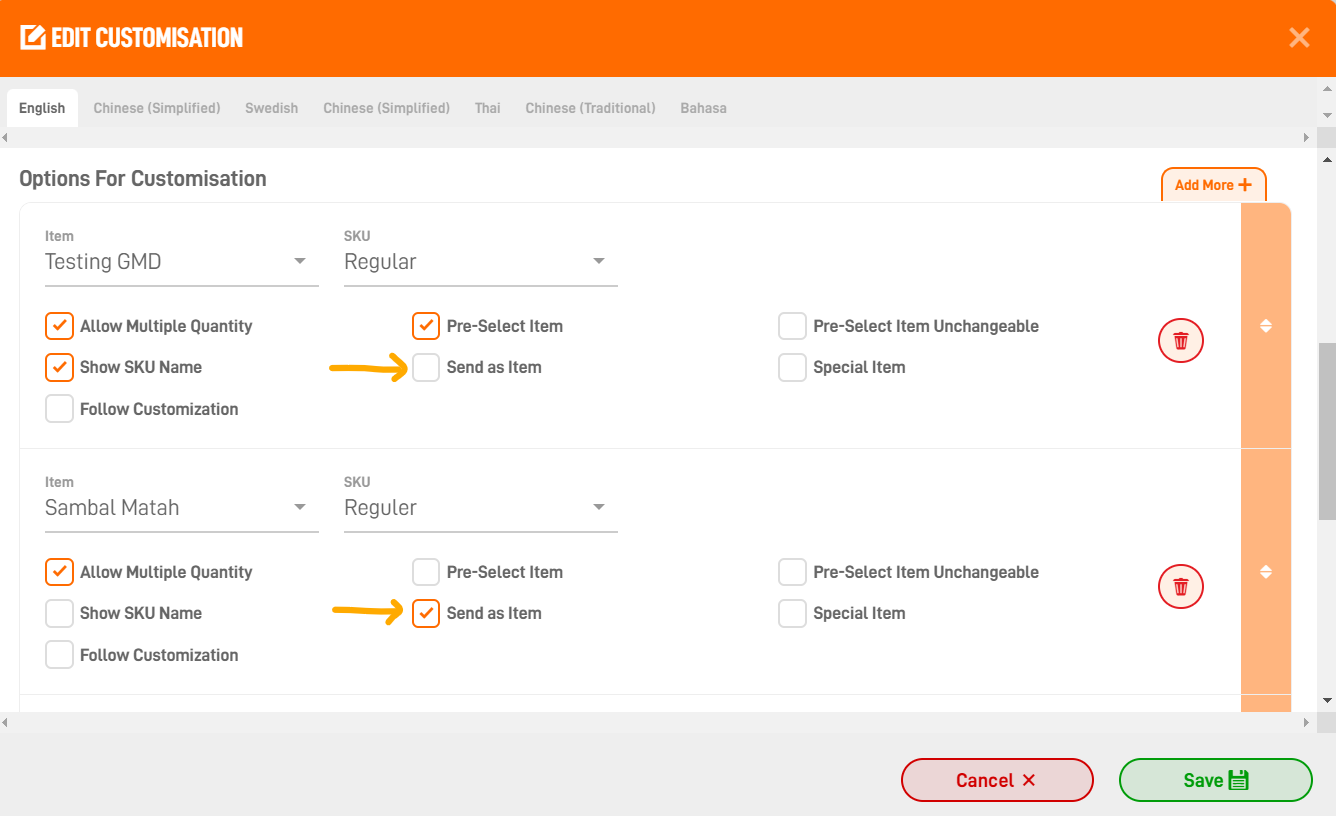Screen dimensions: 1336x816
Task: Switch to the Bahasa language tab
Action: [703, 108]
